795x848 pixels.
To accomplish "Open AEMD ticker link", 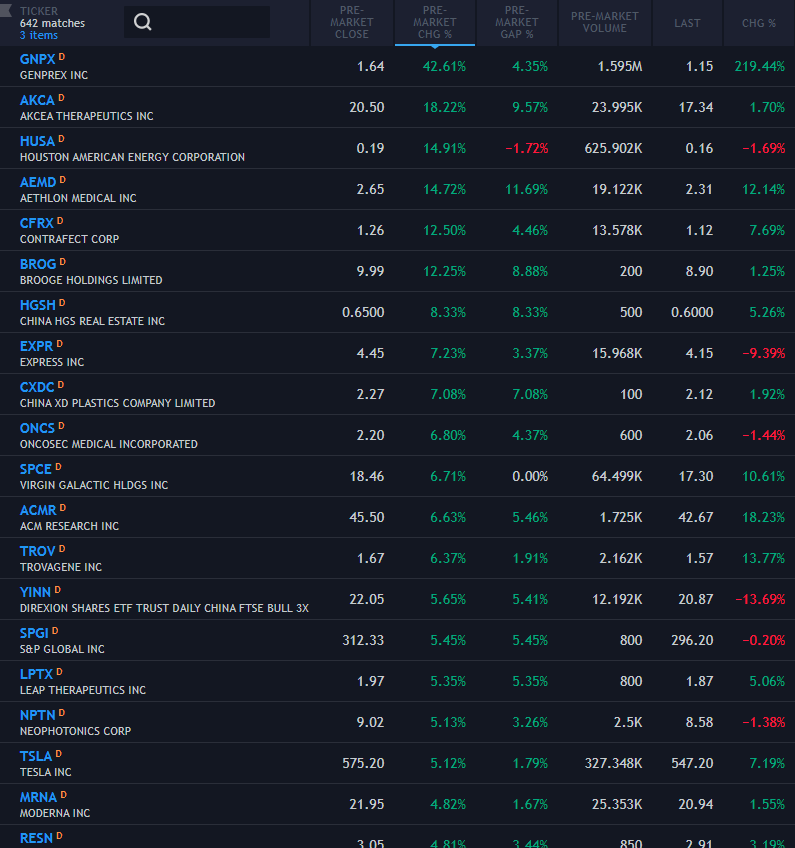I will click(38, 183).
